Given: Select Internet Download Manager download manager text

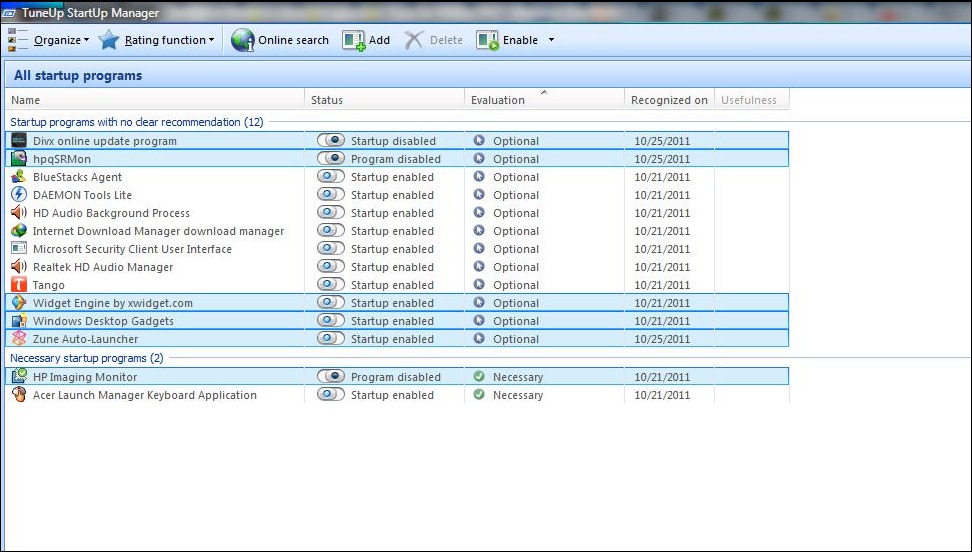Looking at the screenshot, I should pos(159,231).
